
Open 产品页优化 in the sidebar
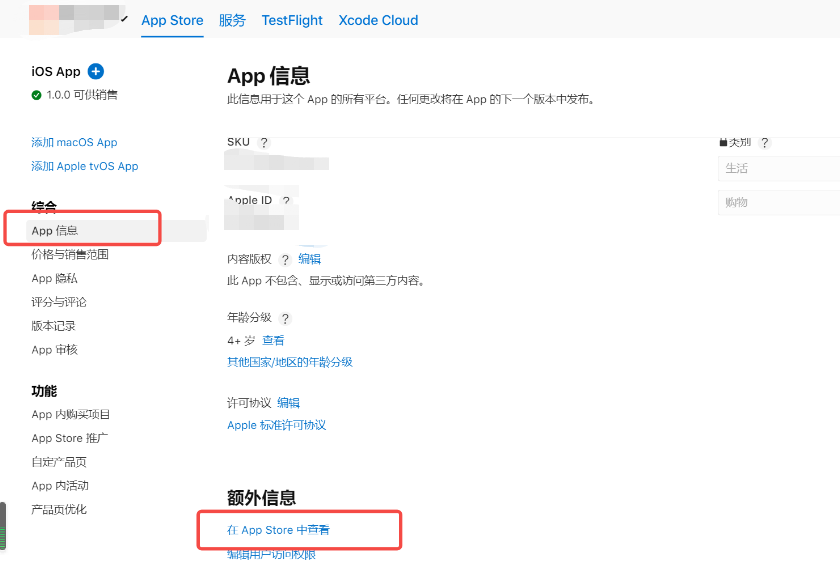tap(58, 509)
